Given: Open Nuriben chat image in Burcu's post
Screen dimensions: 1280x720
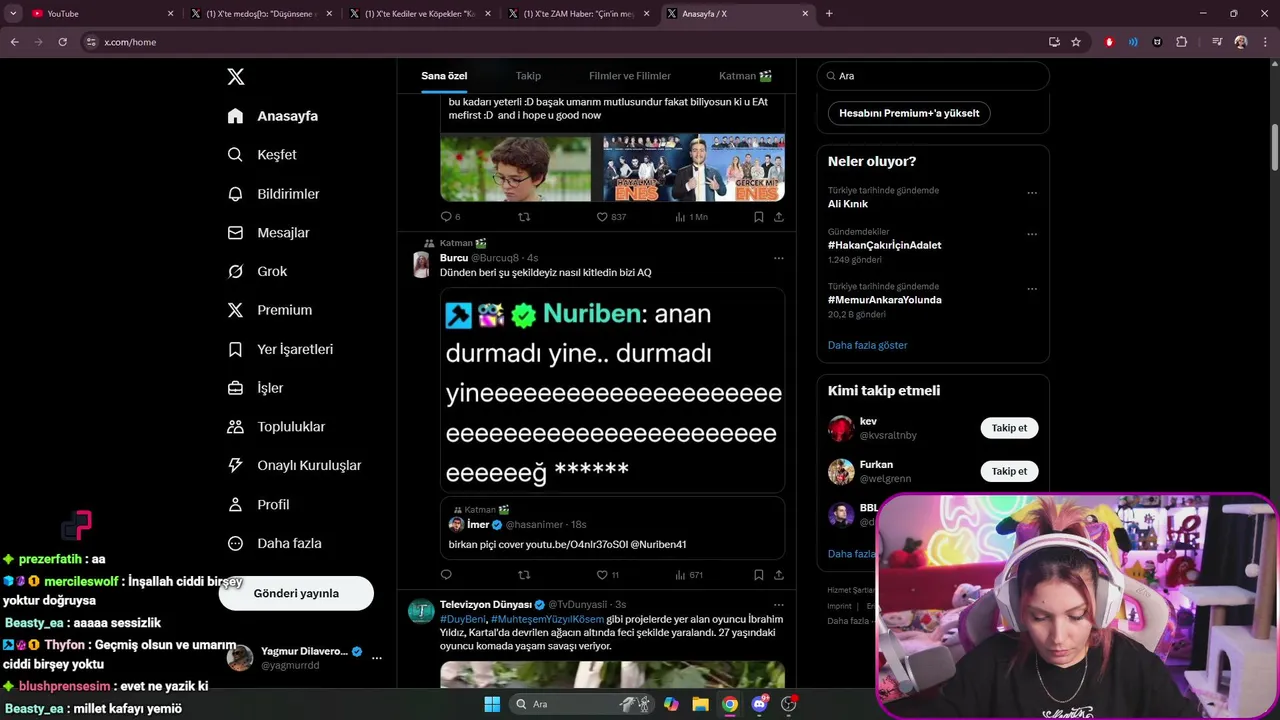Looking at the screenshot, I should [x=612, y=390].
